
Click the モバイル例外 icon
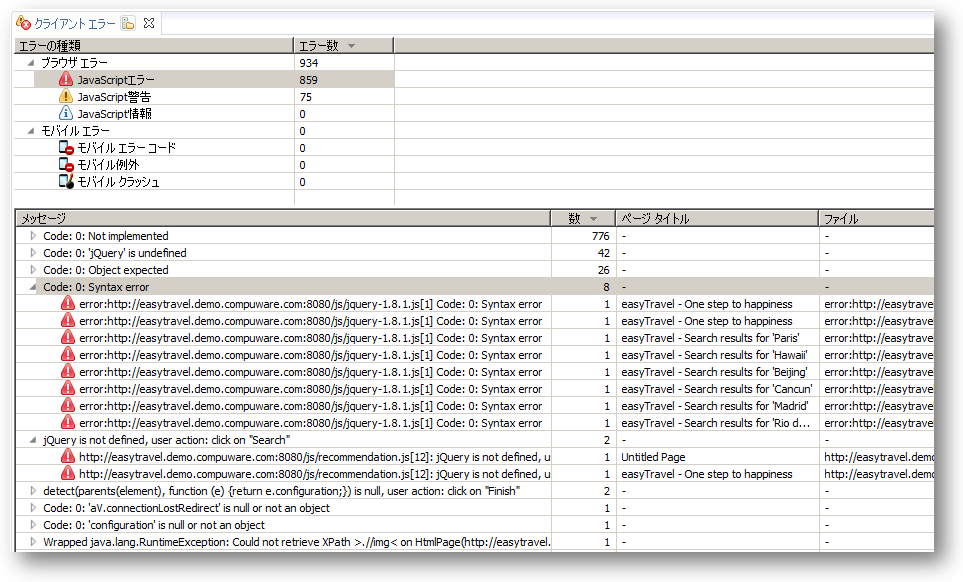coord(66,165)
